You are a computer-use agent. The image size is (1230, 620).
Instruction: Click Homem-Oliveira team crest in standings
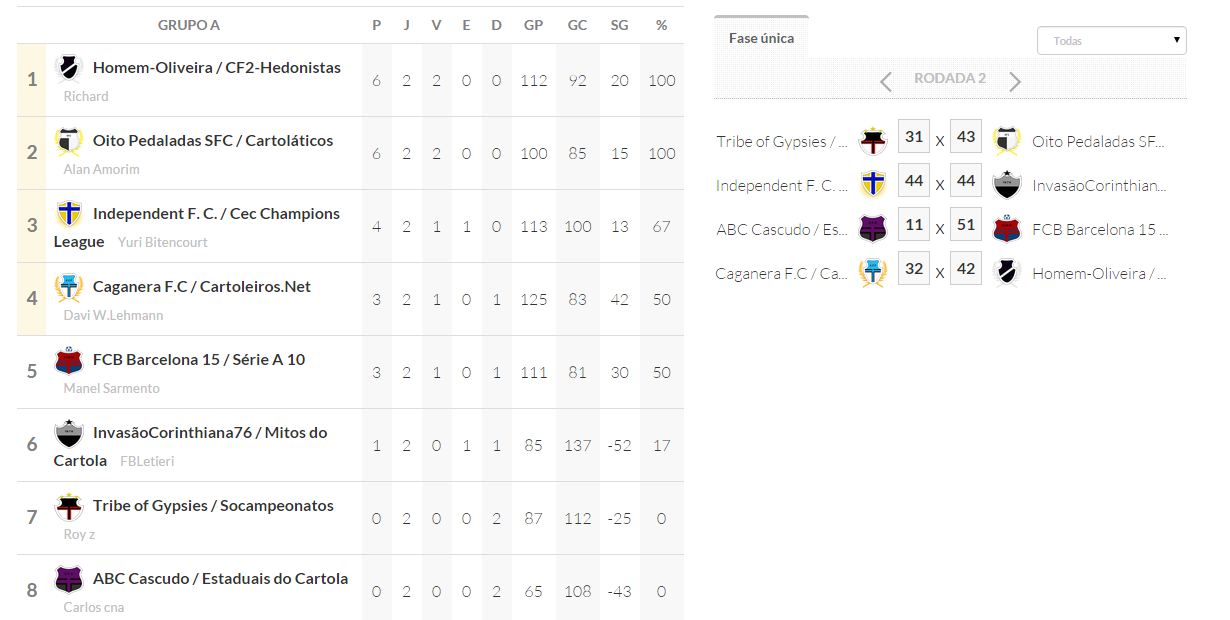pyautogui.click(x=69, y=68)
